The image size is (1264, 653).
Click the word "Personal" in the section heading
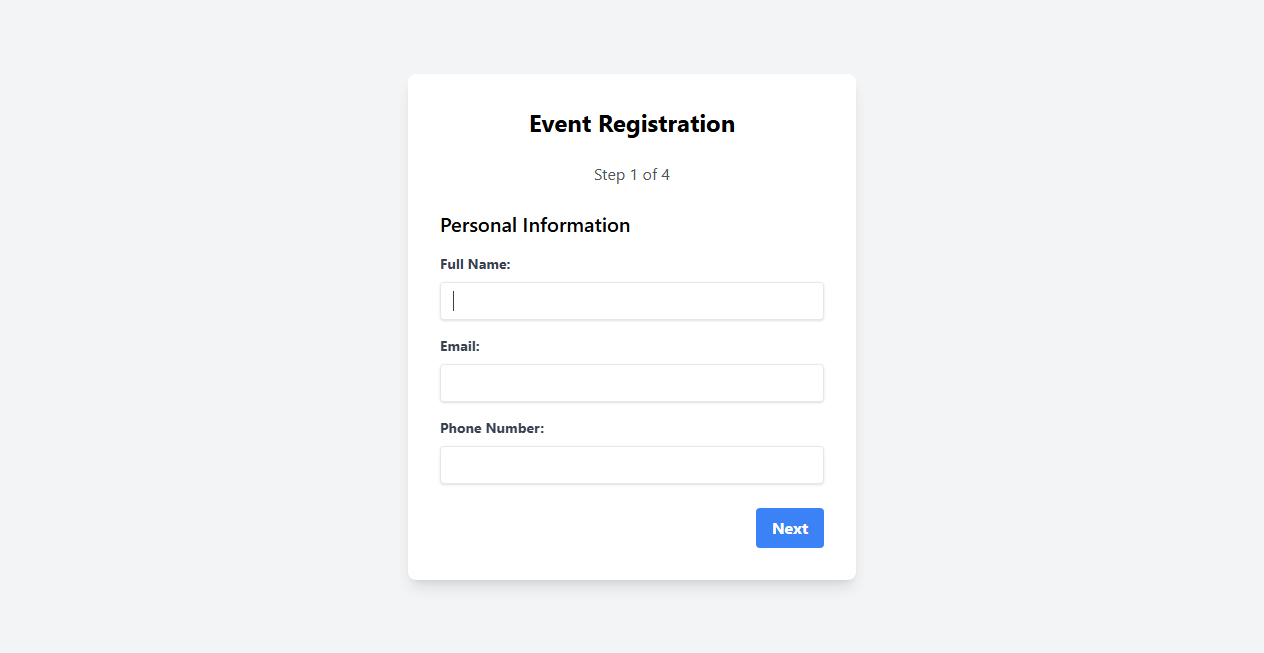click(x=478, y=225)
